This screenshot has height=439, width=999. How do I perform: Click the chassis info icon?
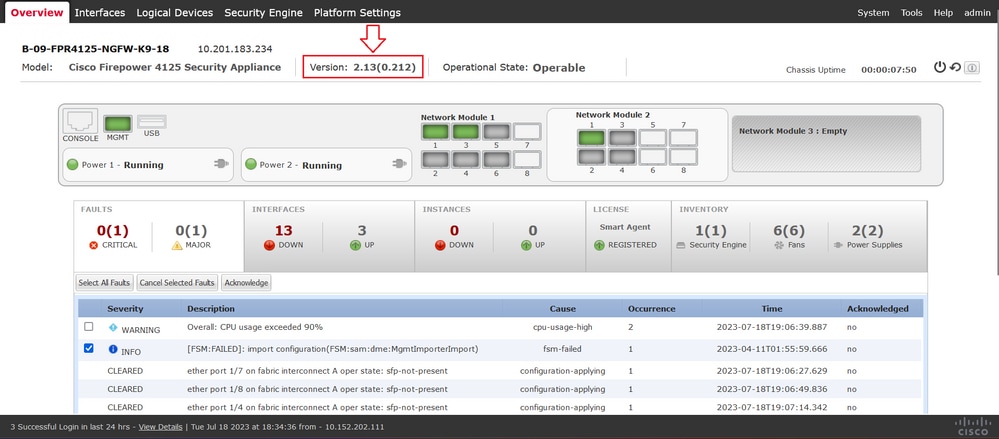pyautogui.click(x=972, y=68)
